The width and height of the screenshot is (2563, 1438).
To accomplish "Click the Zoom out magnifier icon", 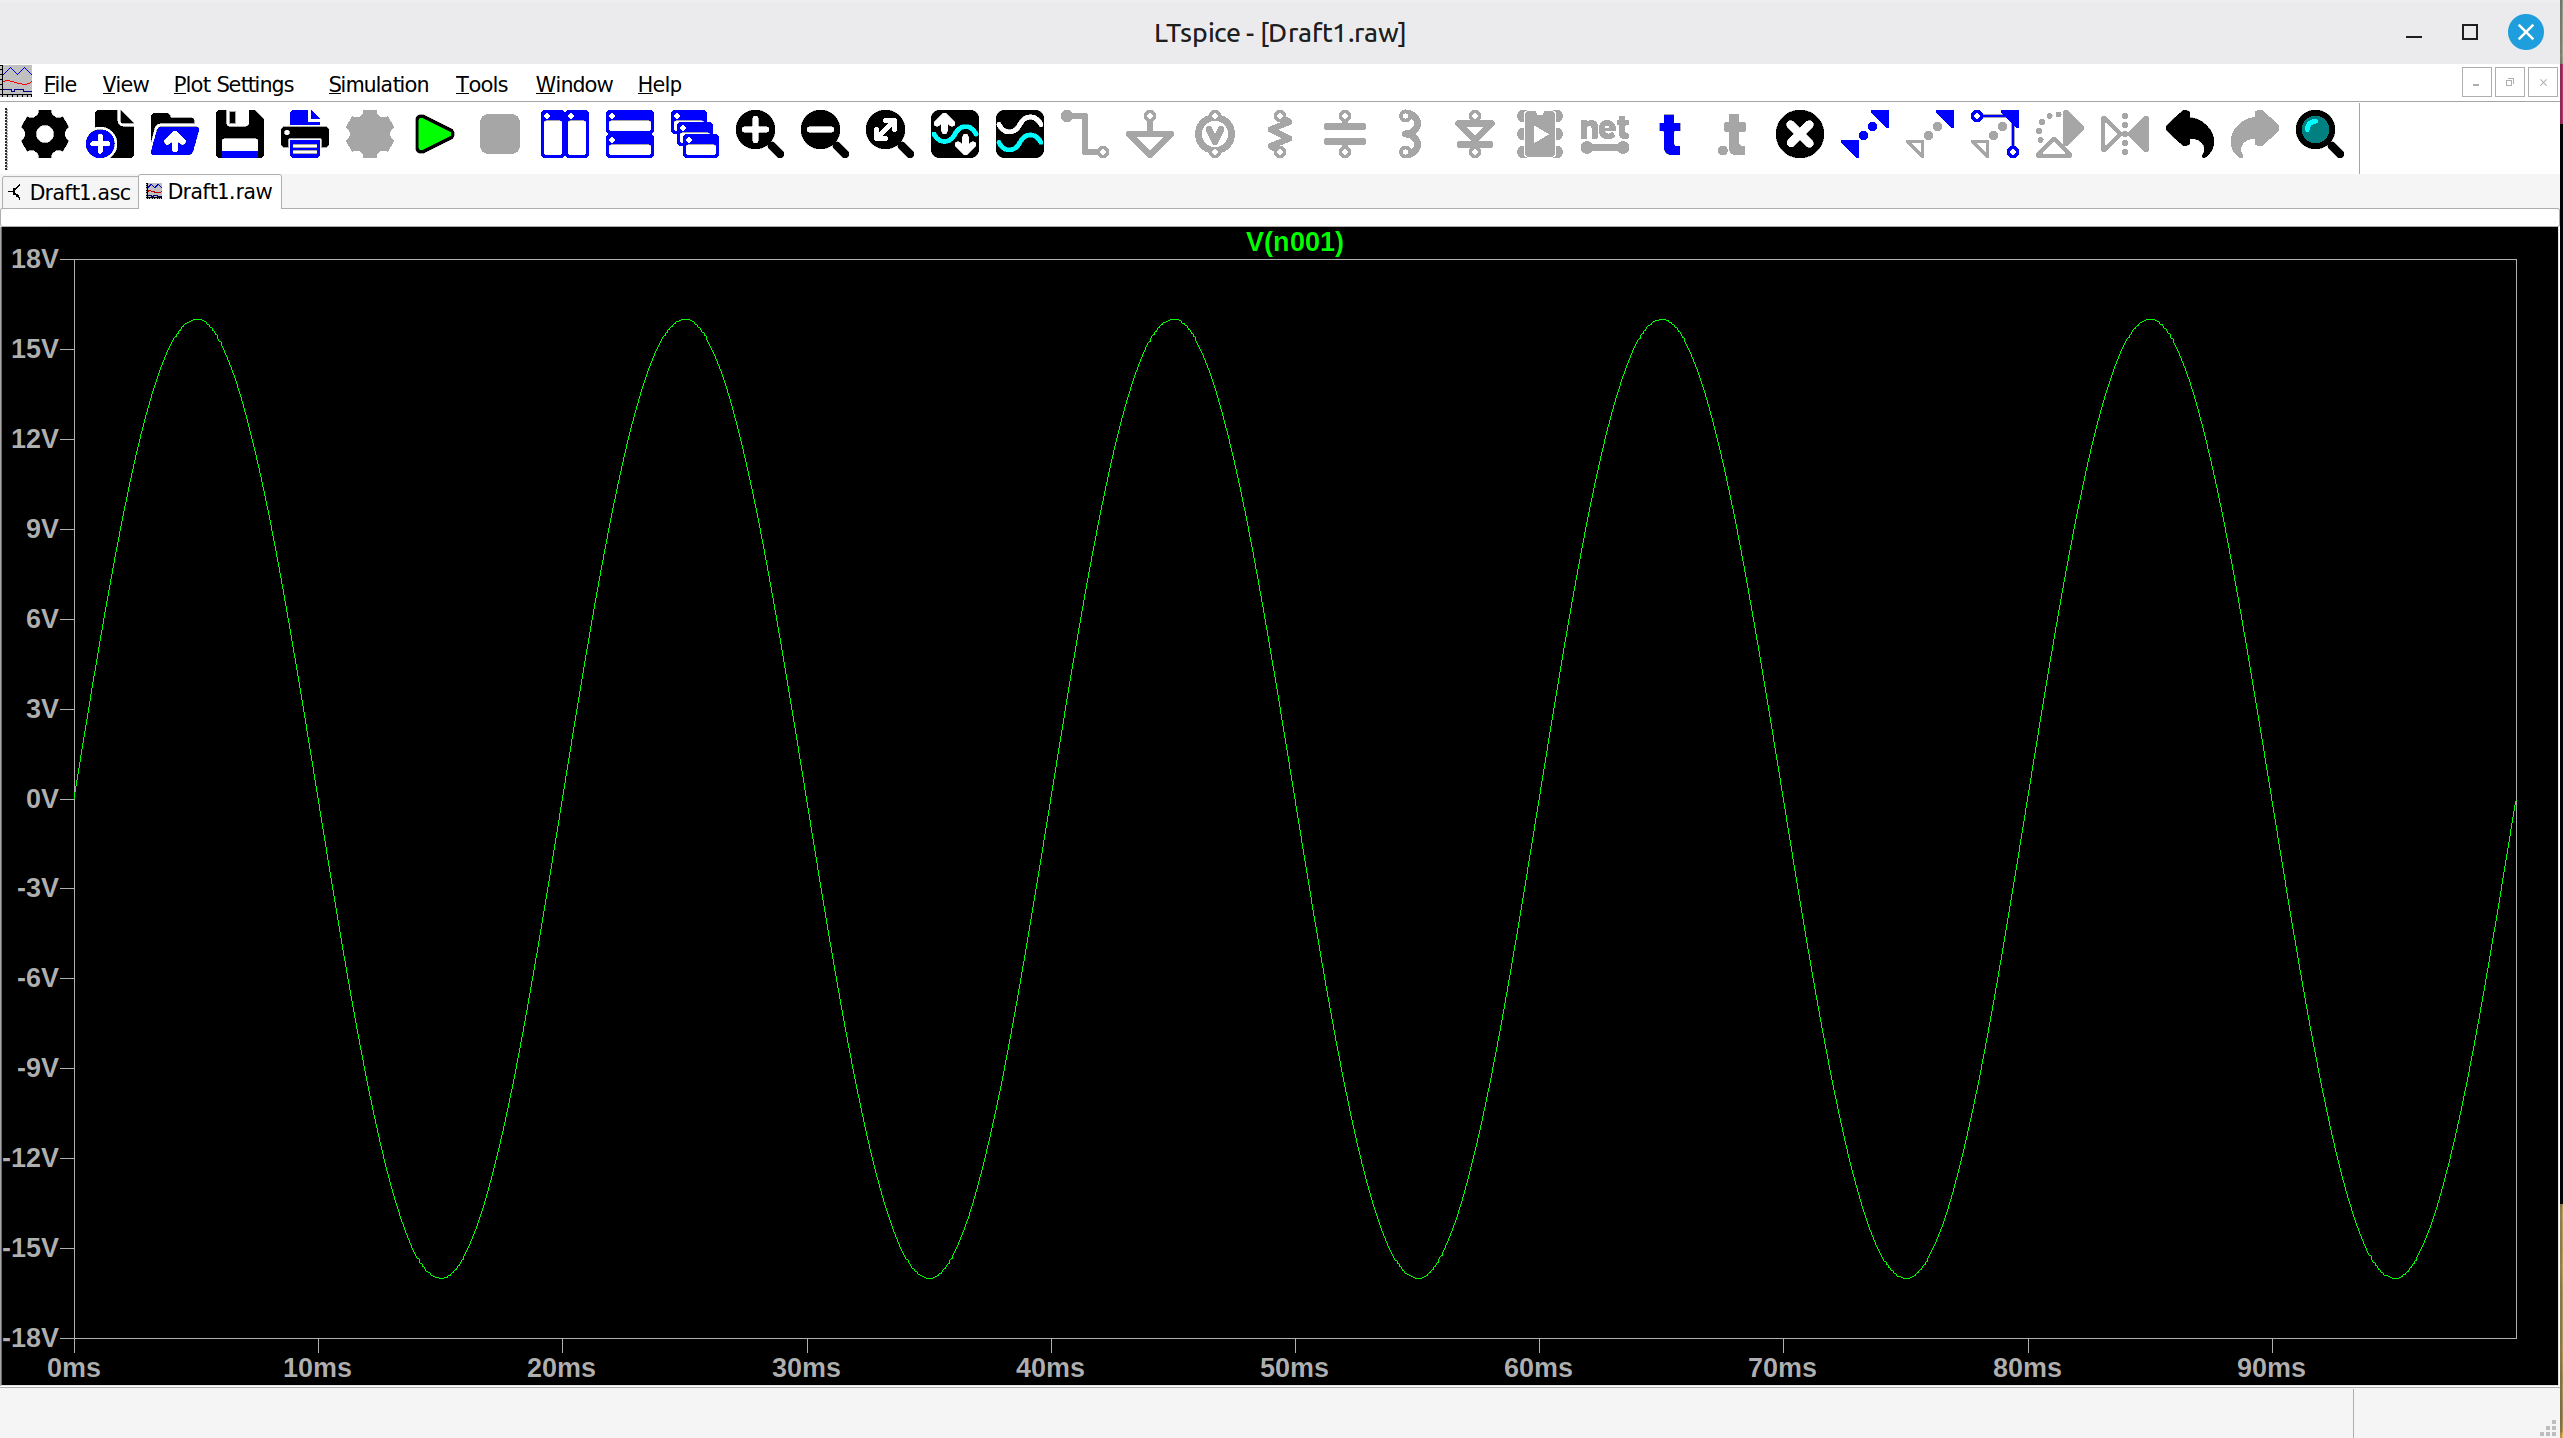I will click(824, 135).
